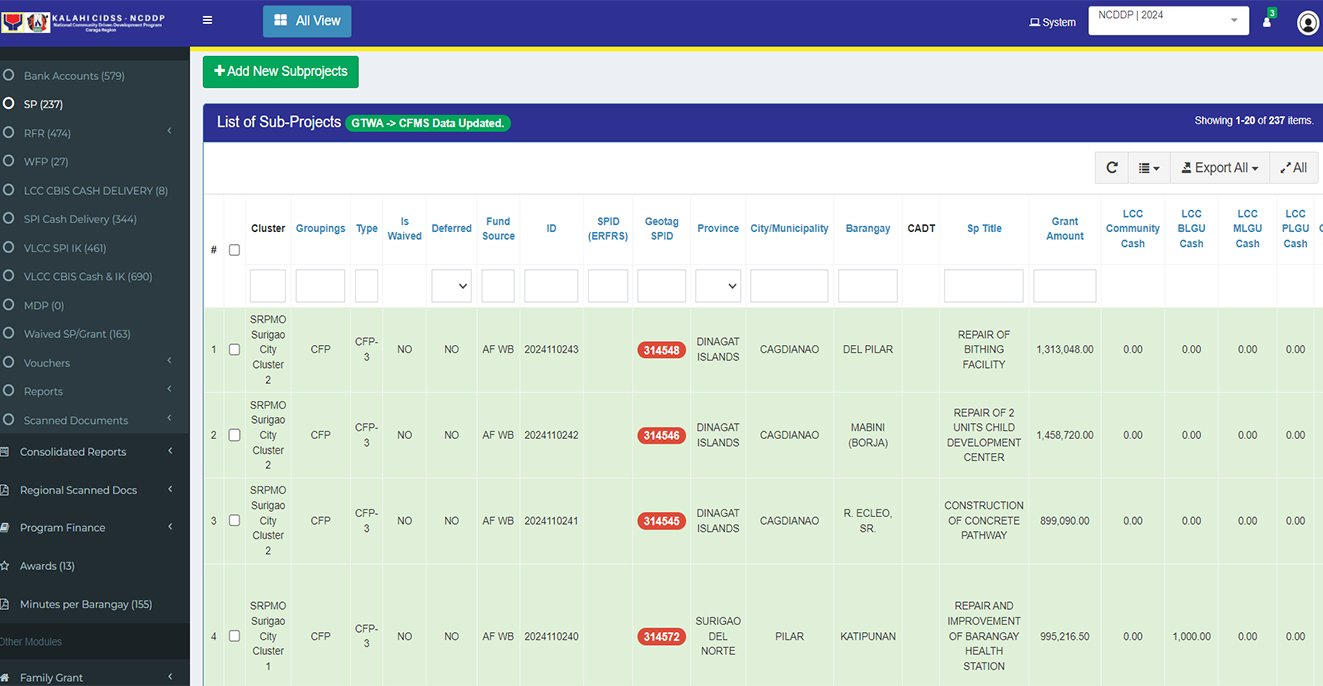The image size is (1323, 686).
Task: Click the All View button
Action: [307, 21]
